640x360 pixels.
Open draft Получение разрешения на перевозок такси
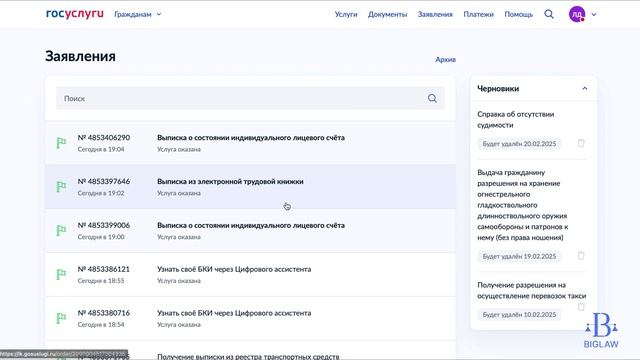click(x=531, y=290)
